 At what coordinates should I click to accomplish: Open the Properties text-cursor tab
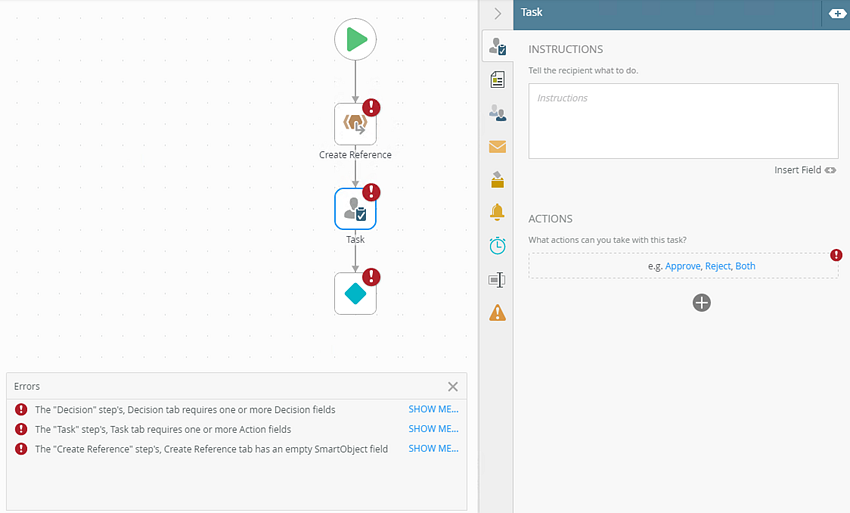(497, 280)
